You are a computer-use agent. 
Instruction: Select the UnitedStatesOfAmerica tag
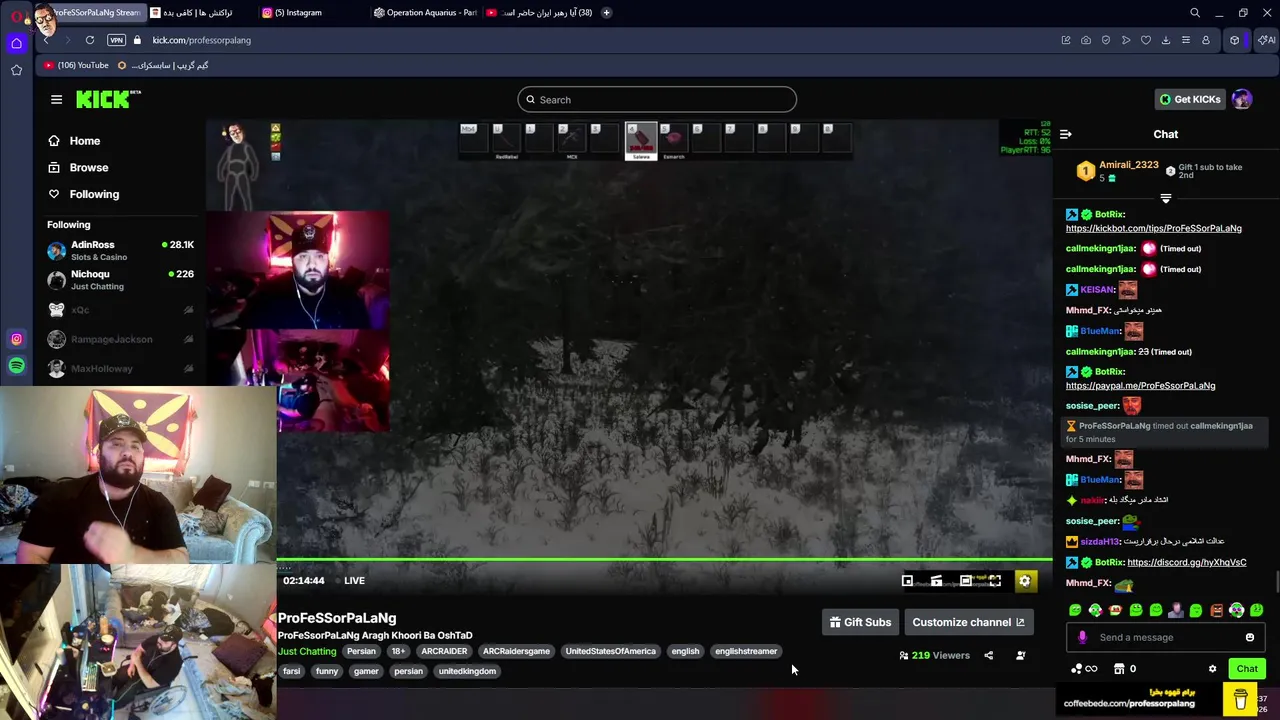coord(610,651)
